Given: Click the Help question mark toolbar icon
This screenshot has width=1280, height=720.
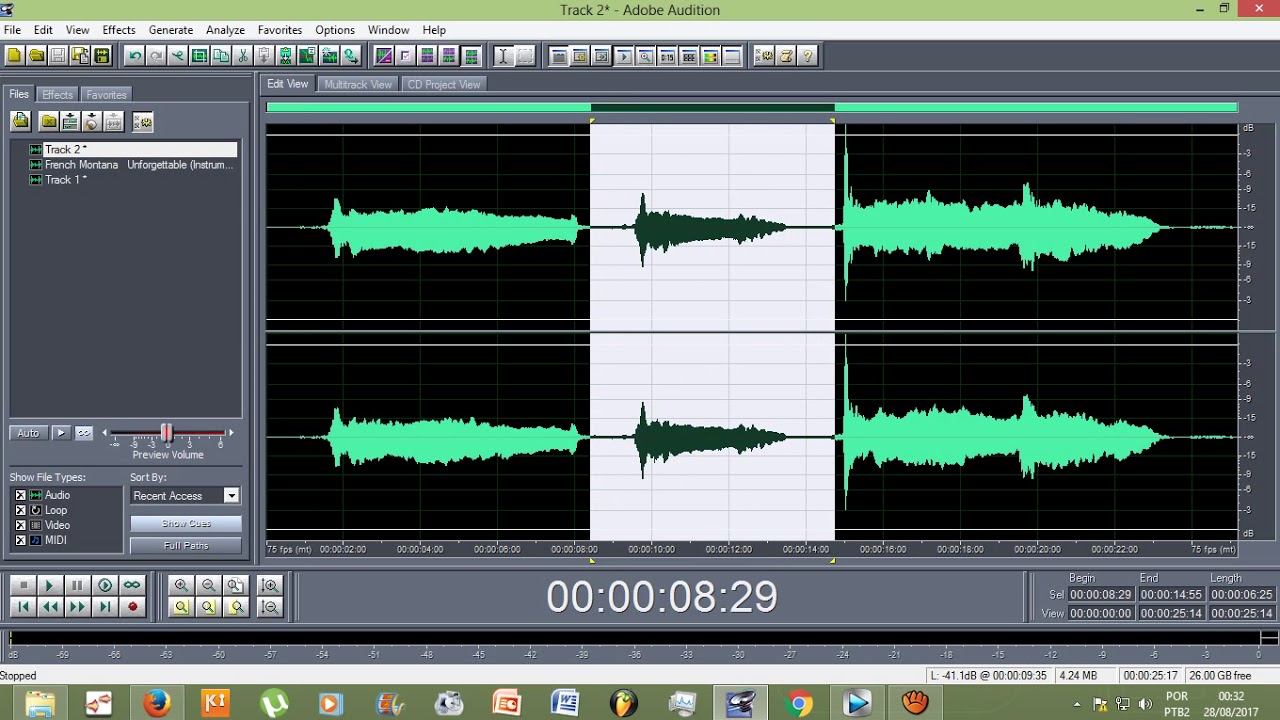Looking at the screenshot, I should (808, 56).
